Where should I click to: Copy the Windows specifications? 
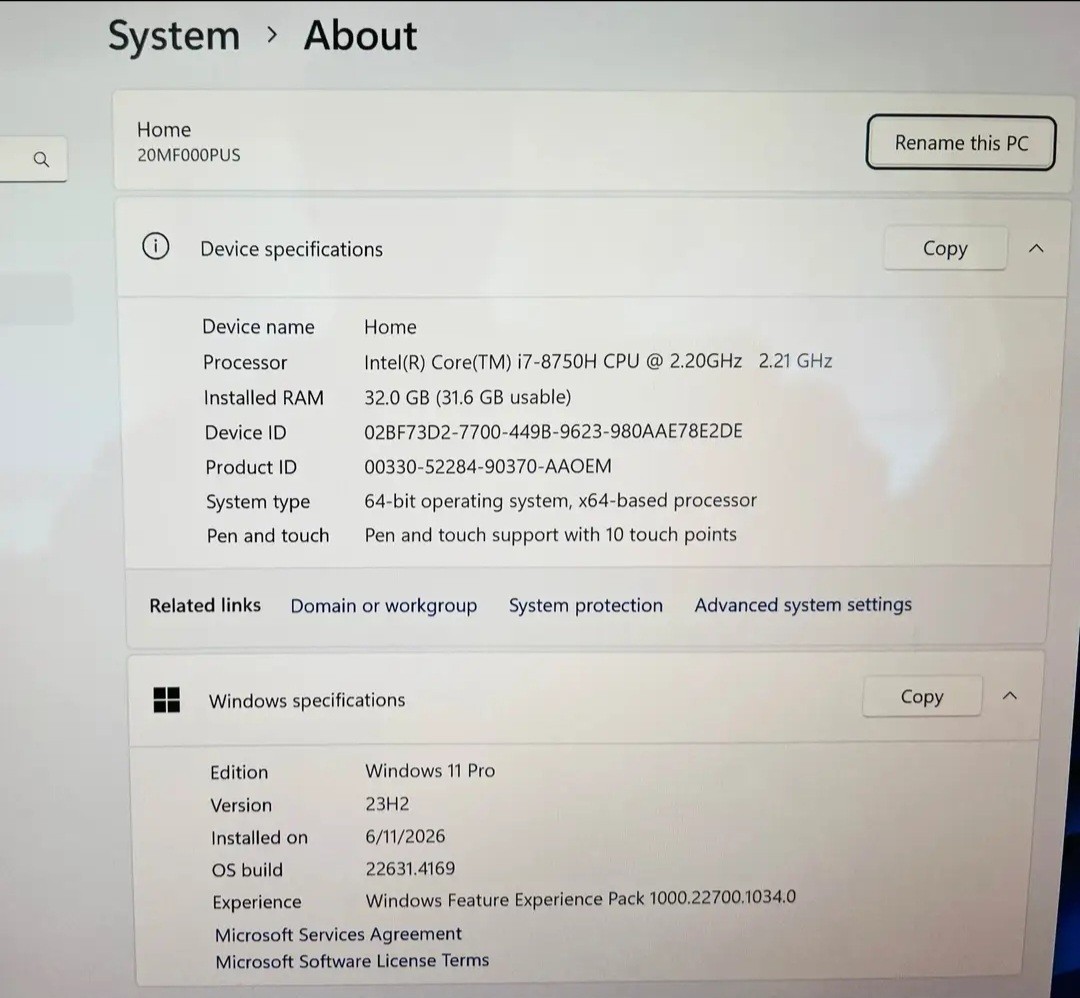(x=922, y=696)
